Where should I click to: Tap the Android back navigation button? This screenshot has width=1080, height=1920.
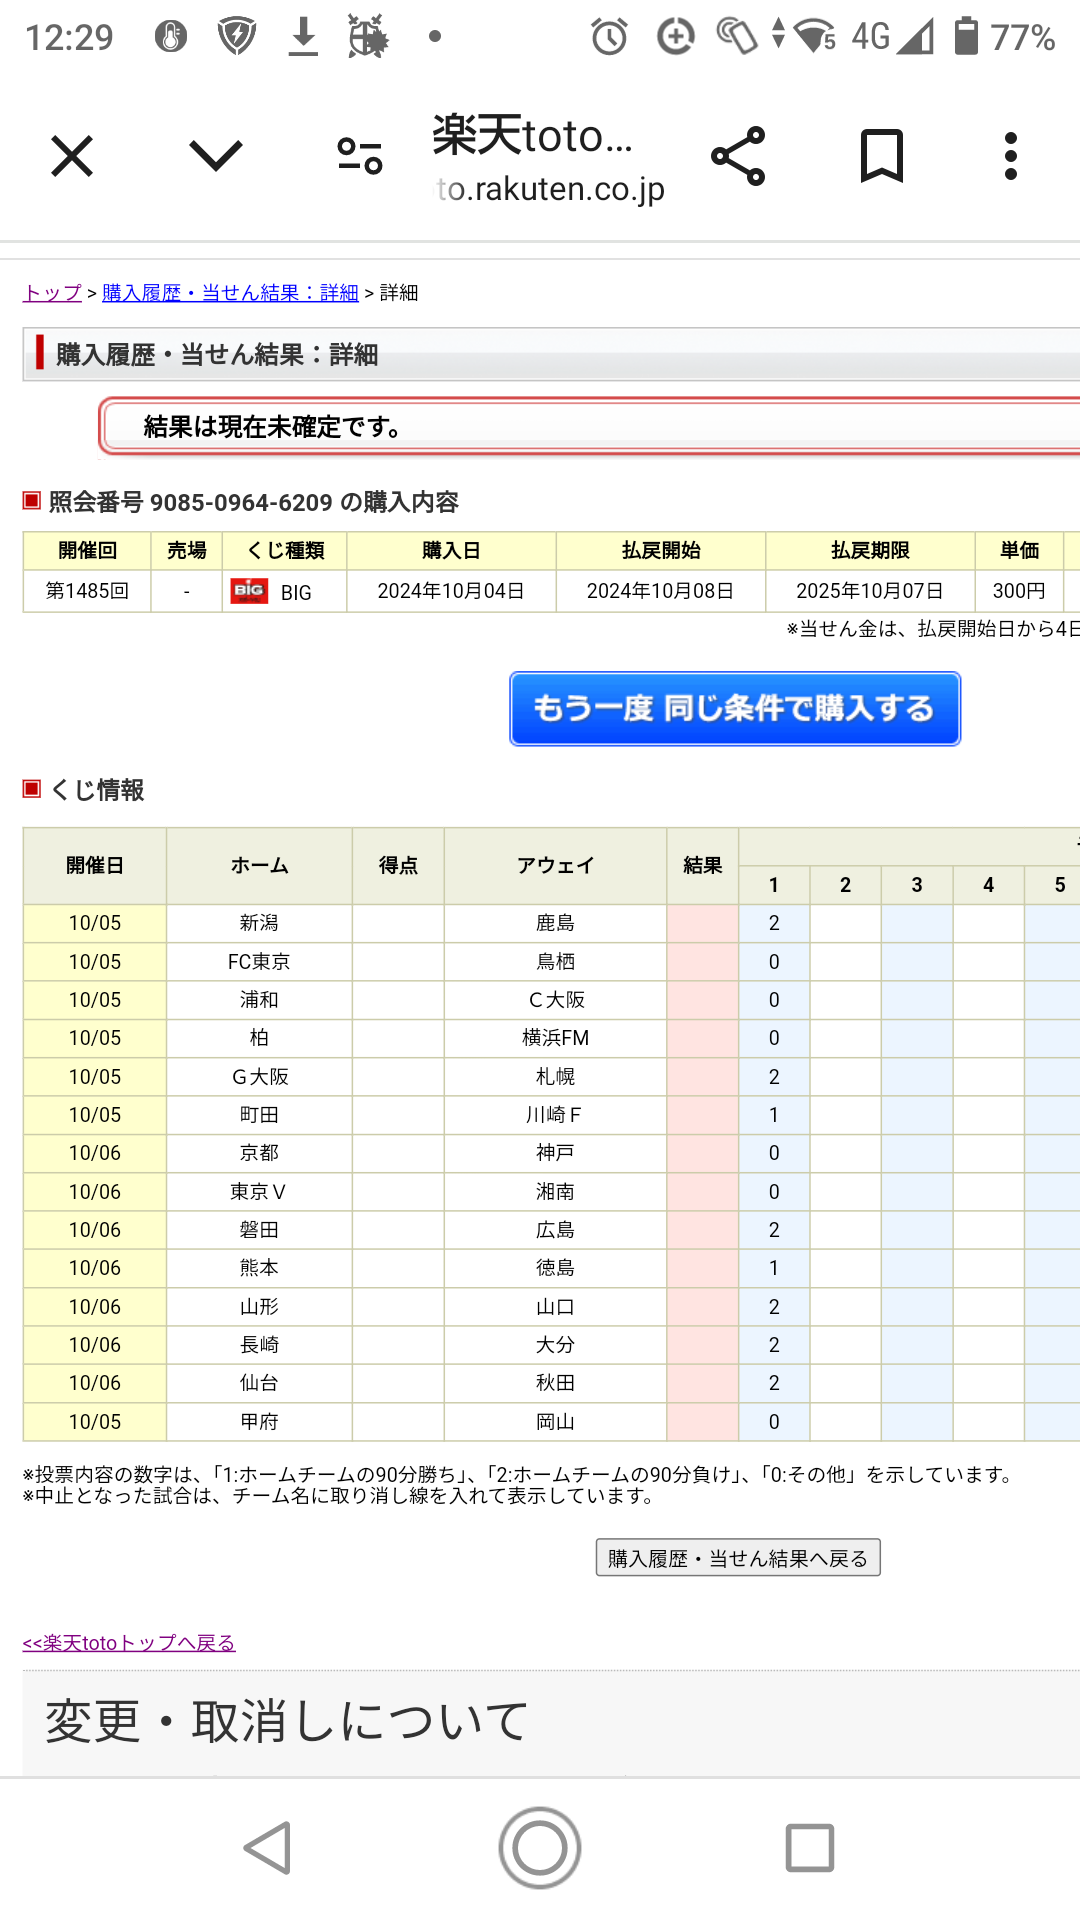(268, 1847)
